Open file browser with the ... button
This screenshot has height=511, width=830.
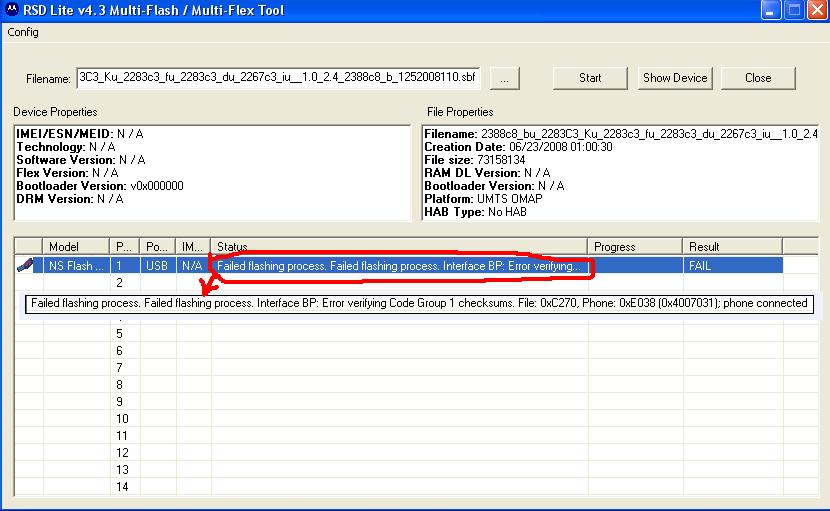(504, 78)
